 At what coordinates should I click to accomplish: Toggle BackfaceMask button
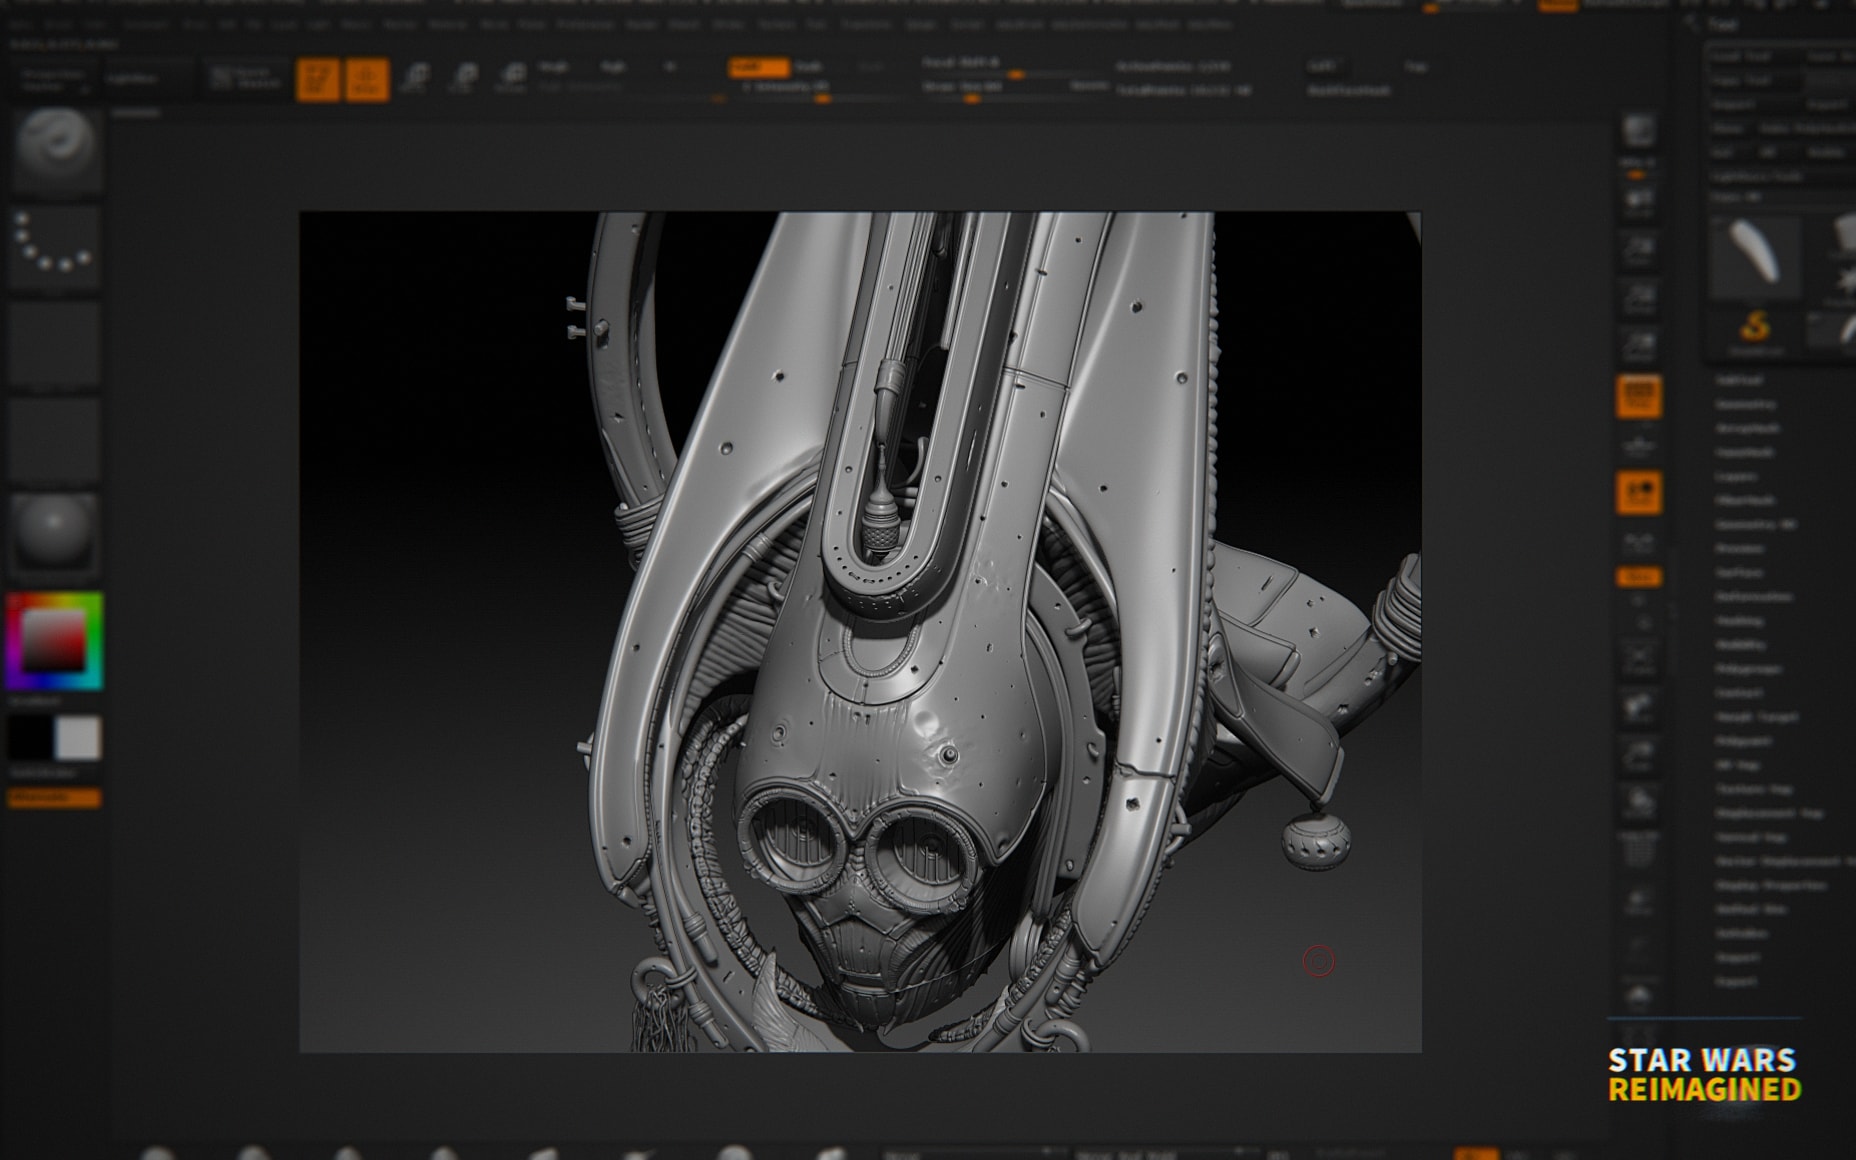[x=1348, y=90]
